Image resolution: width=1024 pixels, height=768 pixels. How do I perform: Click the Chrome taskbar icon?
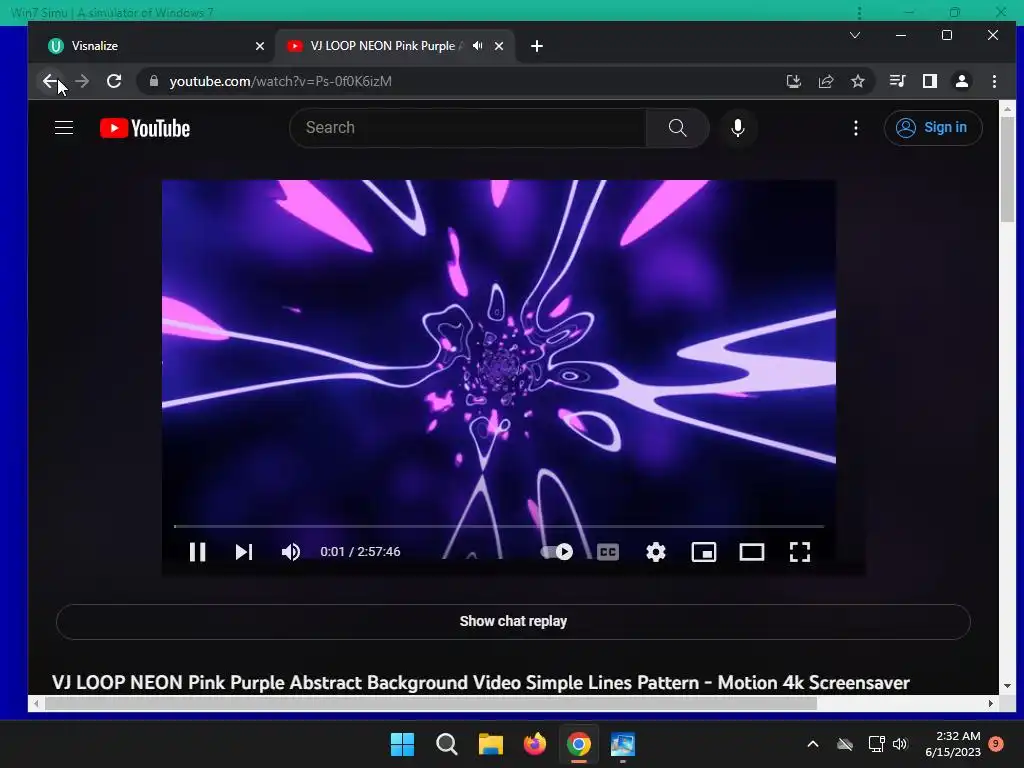pyautogui.click(x=579, y=744)
